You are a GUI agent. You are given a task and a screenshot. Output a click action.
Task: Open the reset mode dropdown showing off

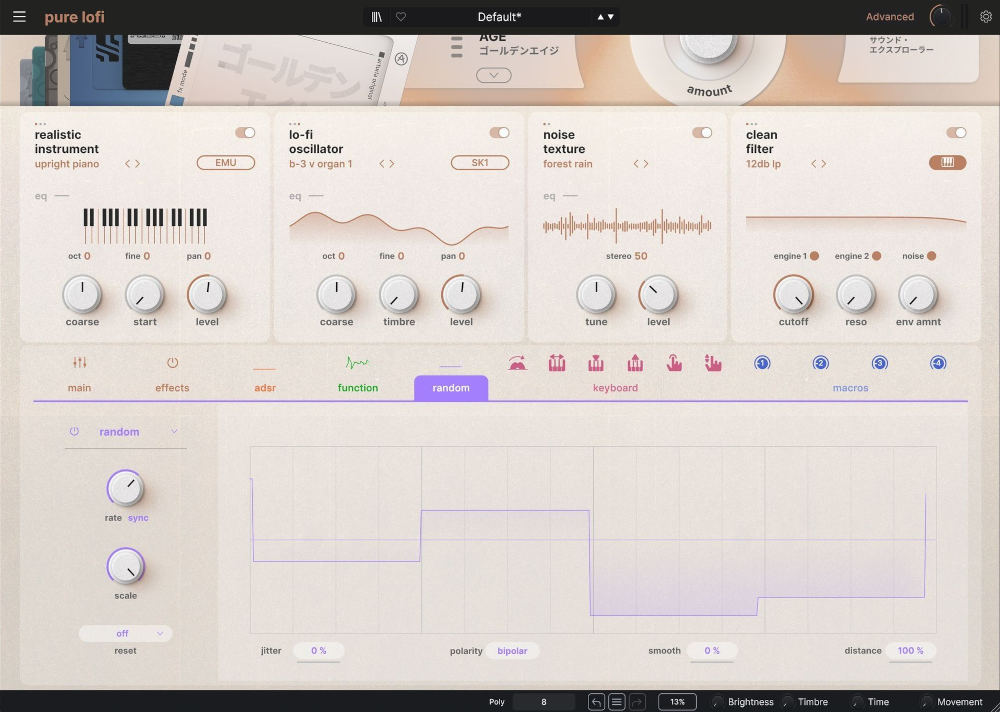click(x=126, y=633)
